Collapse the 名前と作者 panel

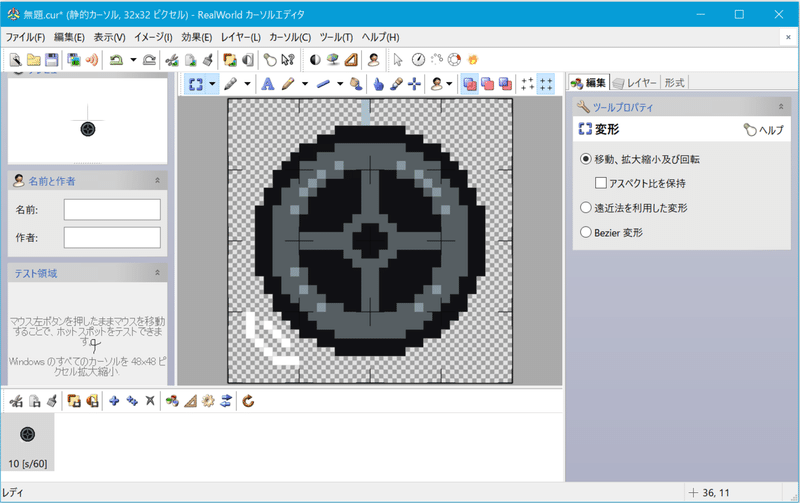tap(157, 180)
